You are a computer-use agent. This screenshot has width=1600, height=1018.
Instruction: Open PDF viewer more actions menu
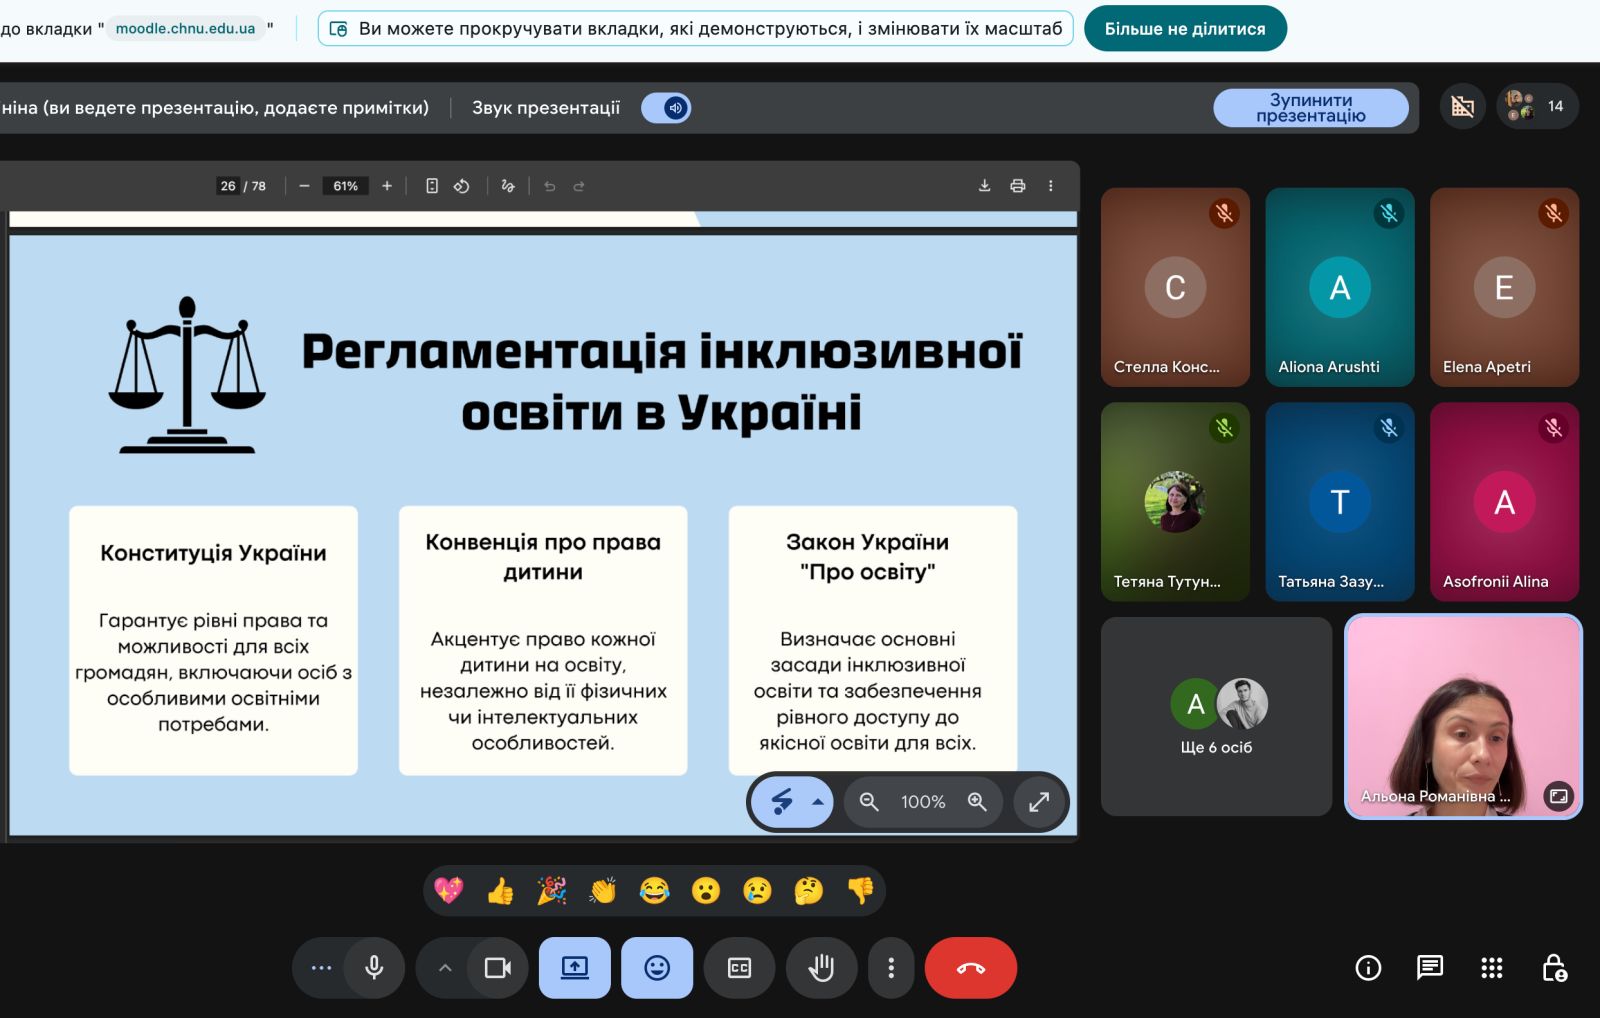[x=1050, y=186]
